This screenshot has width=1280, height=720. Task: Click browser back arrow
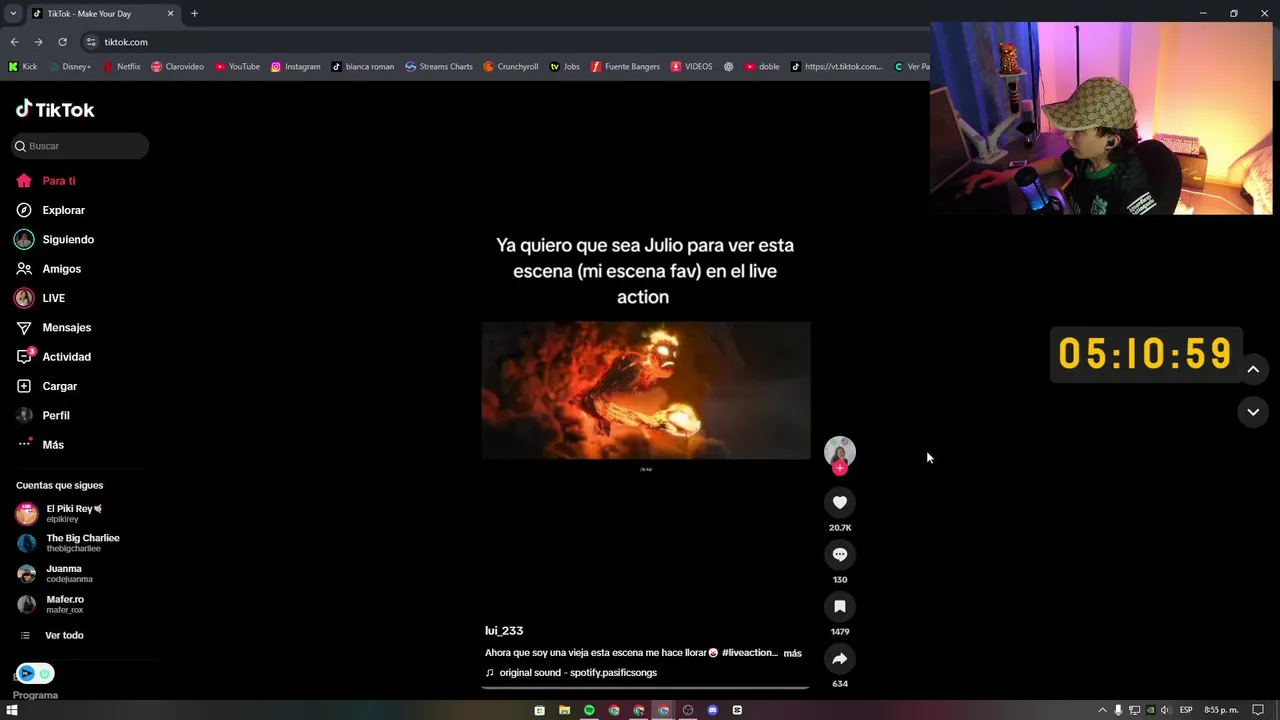14,42
